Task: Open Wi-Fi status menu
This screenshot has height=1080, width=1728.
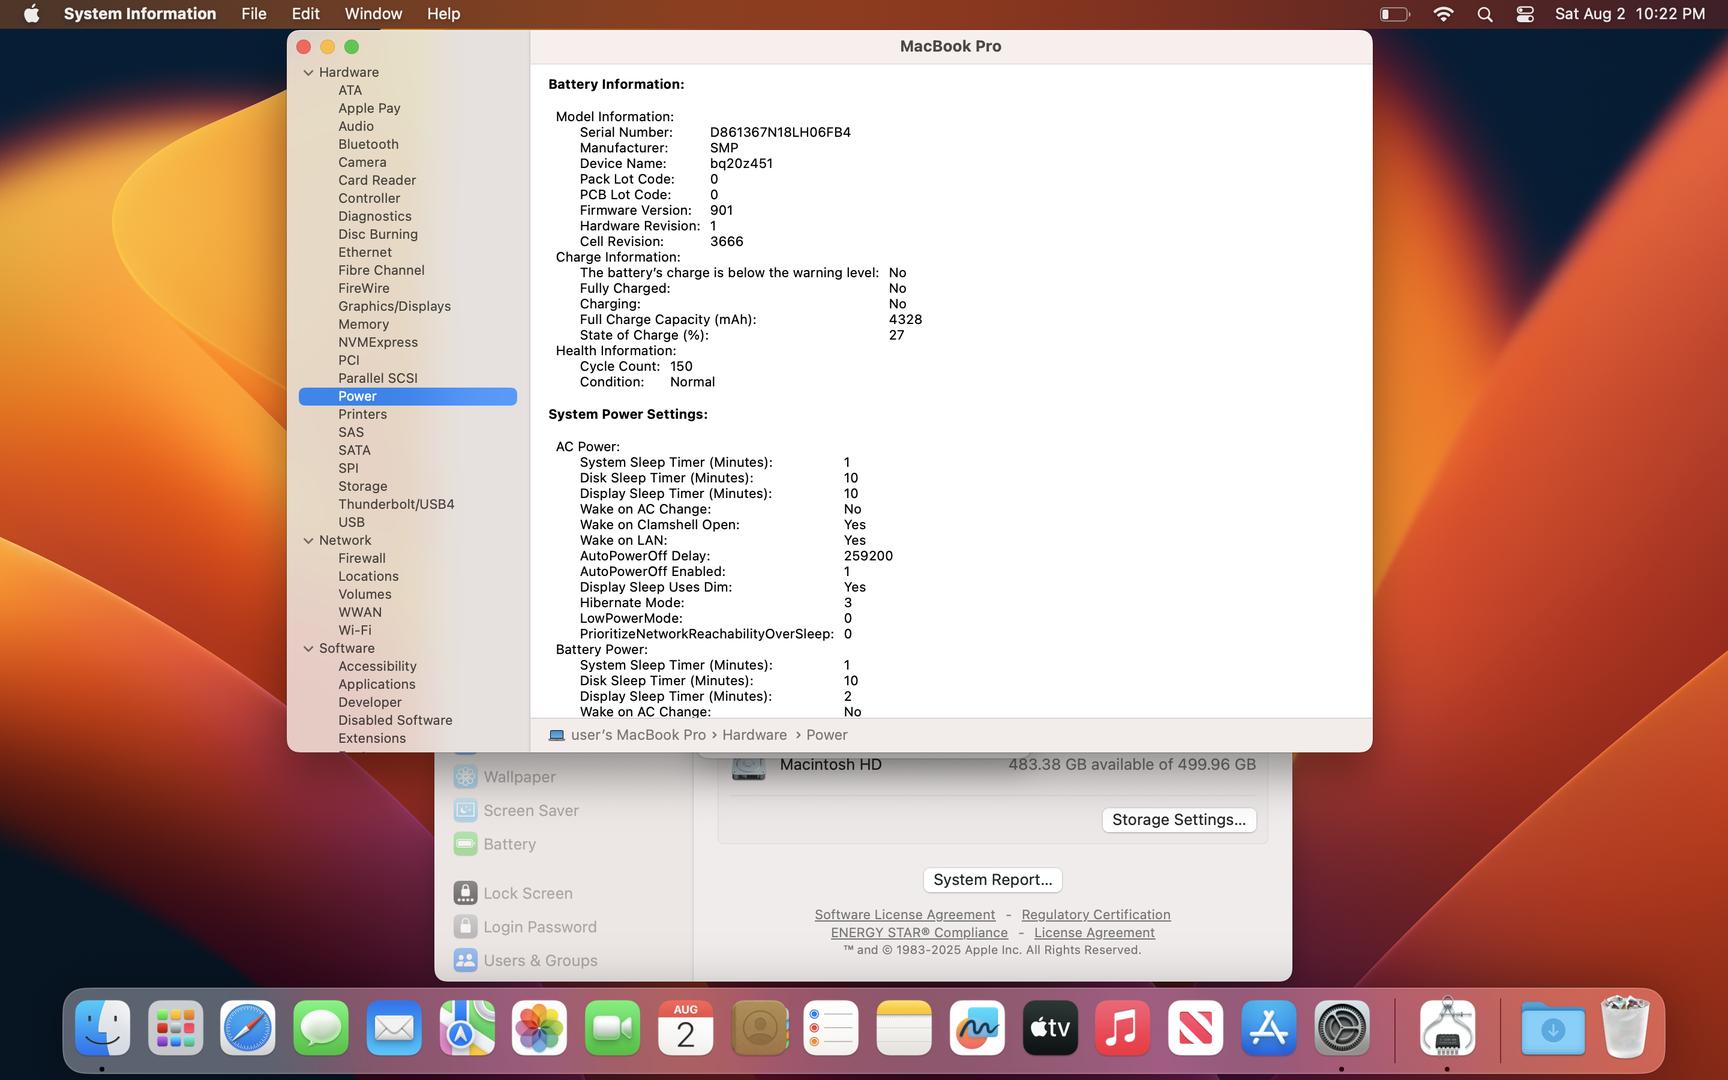Action: pyautogui.click(x=1443, y=14)
